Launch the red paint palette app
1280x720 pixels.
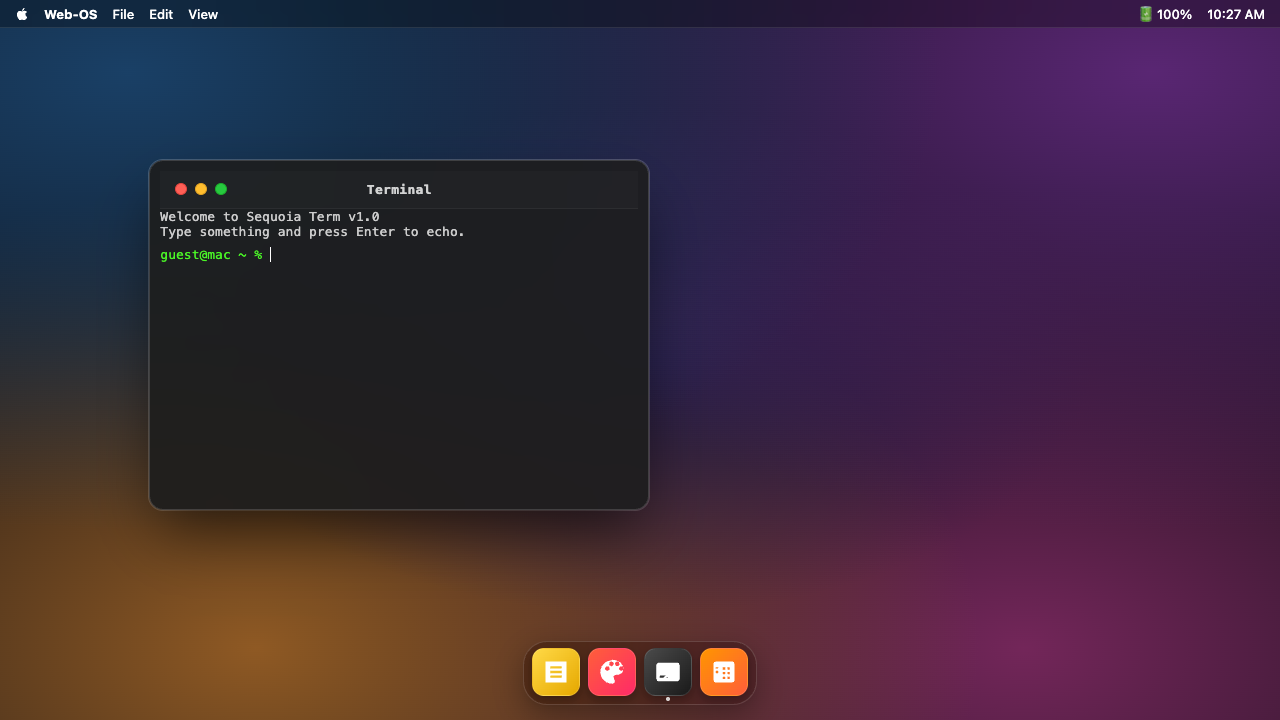(x=612, y=672)
